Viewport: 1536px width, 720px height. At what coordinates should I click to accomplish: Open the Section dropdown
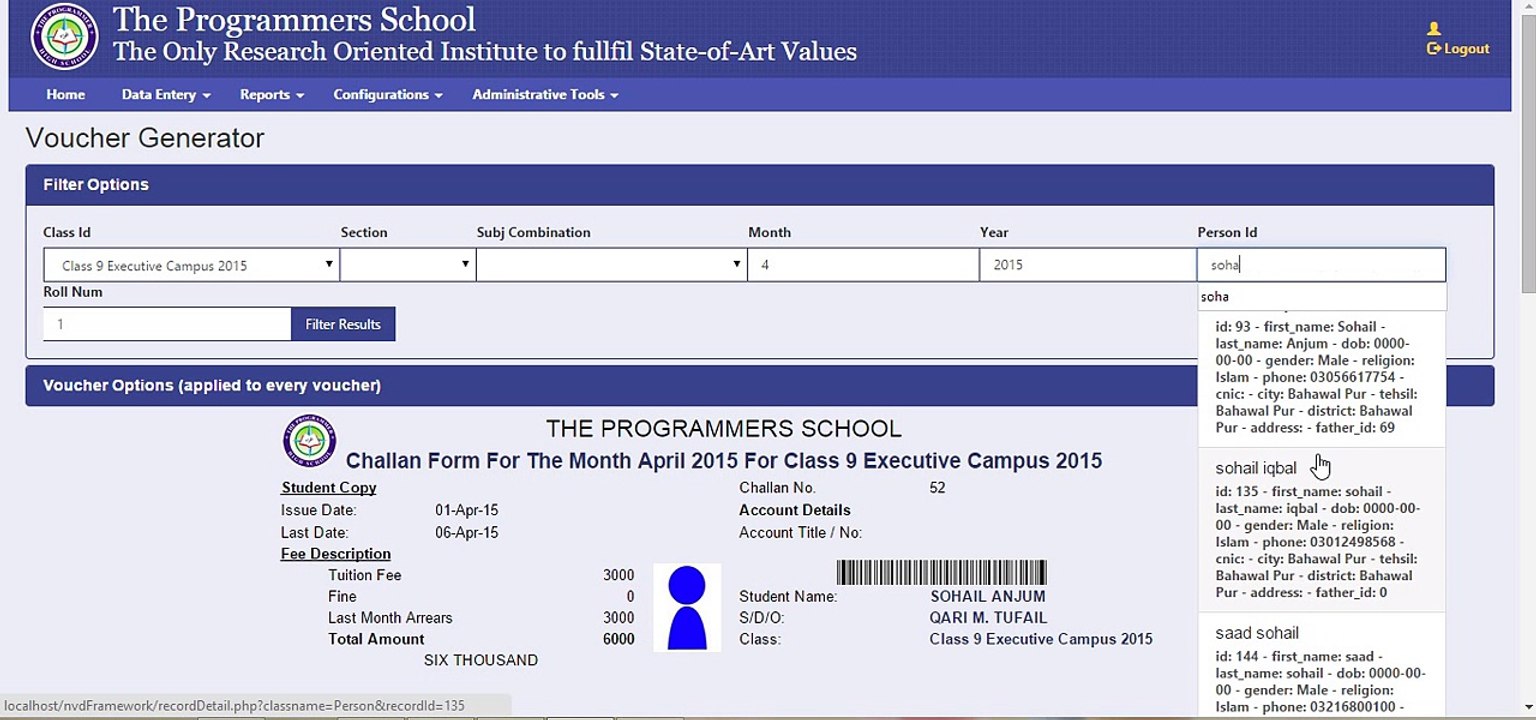pos(407,265)
